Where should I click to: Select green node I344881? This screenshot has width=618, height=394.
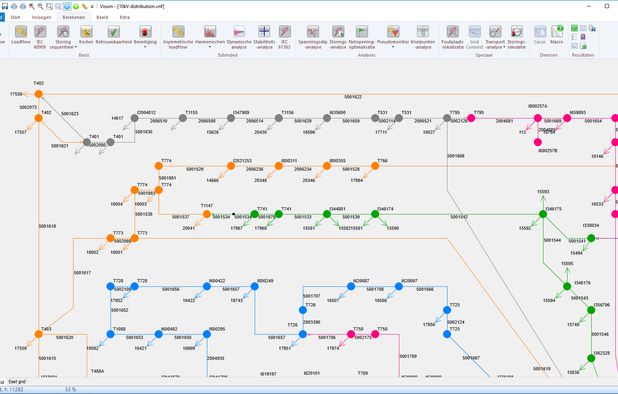[x=327, y=214]
